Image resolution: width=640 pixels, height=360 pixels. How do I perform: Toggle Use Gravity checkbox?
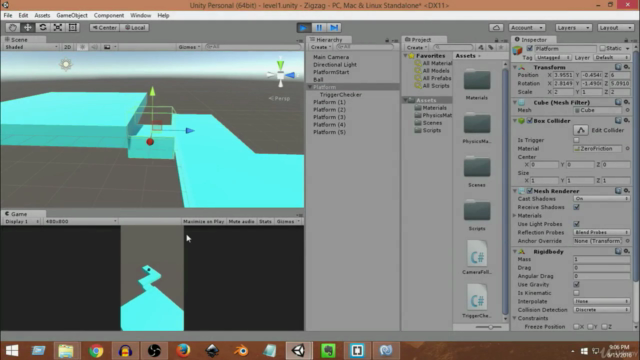pos(576,284)
